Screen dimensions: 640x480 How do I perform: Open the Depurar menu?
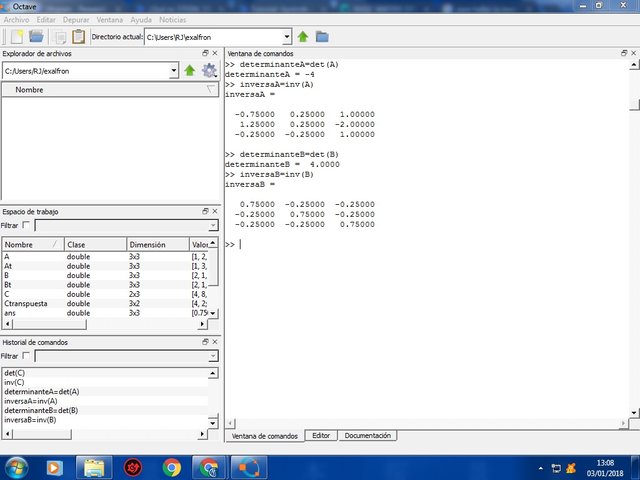tap(76, 20)
